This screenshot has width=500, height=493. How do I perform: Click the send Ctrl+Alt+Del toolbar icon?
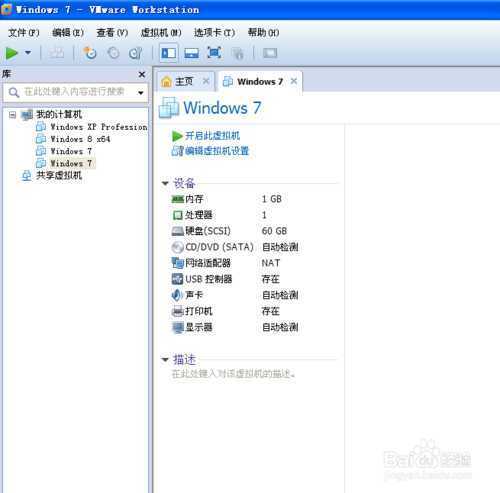[x=56, y=53]
